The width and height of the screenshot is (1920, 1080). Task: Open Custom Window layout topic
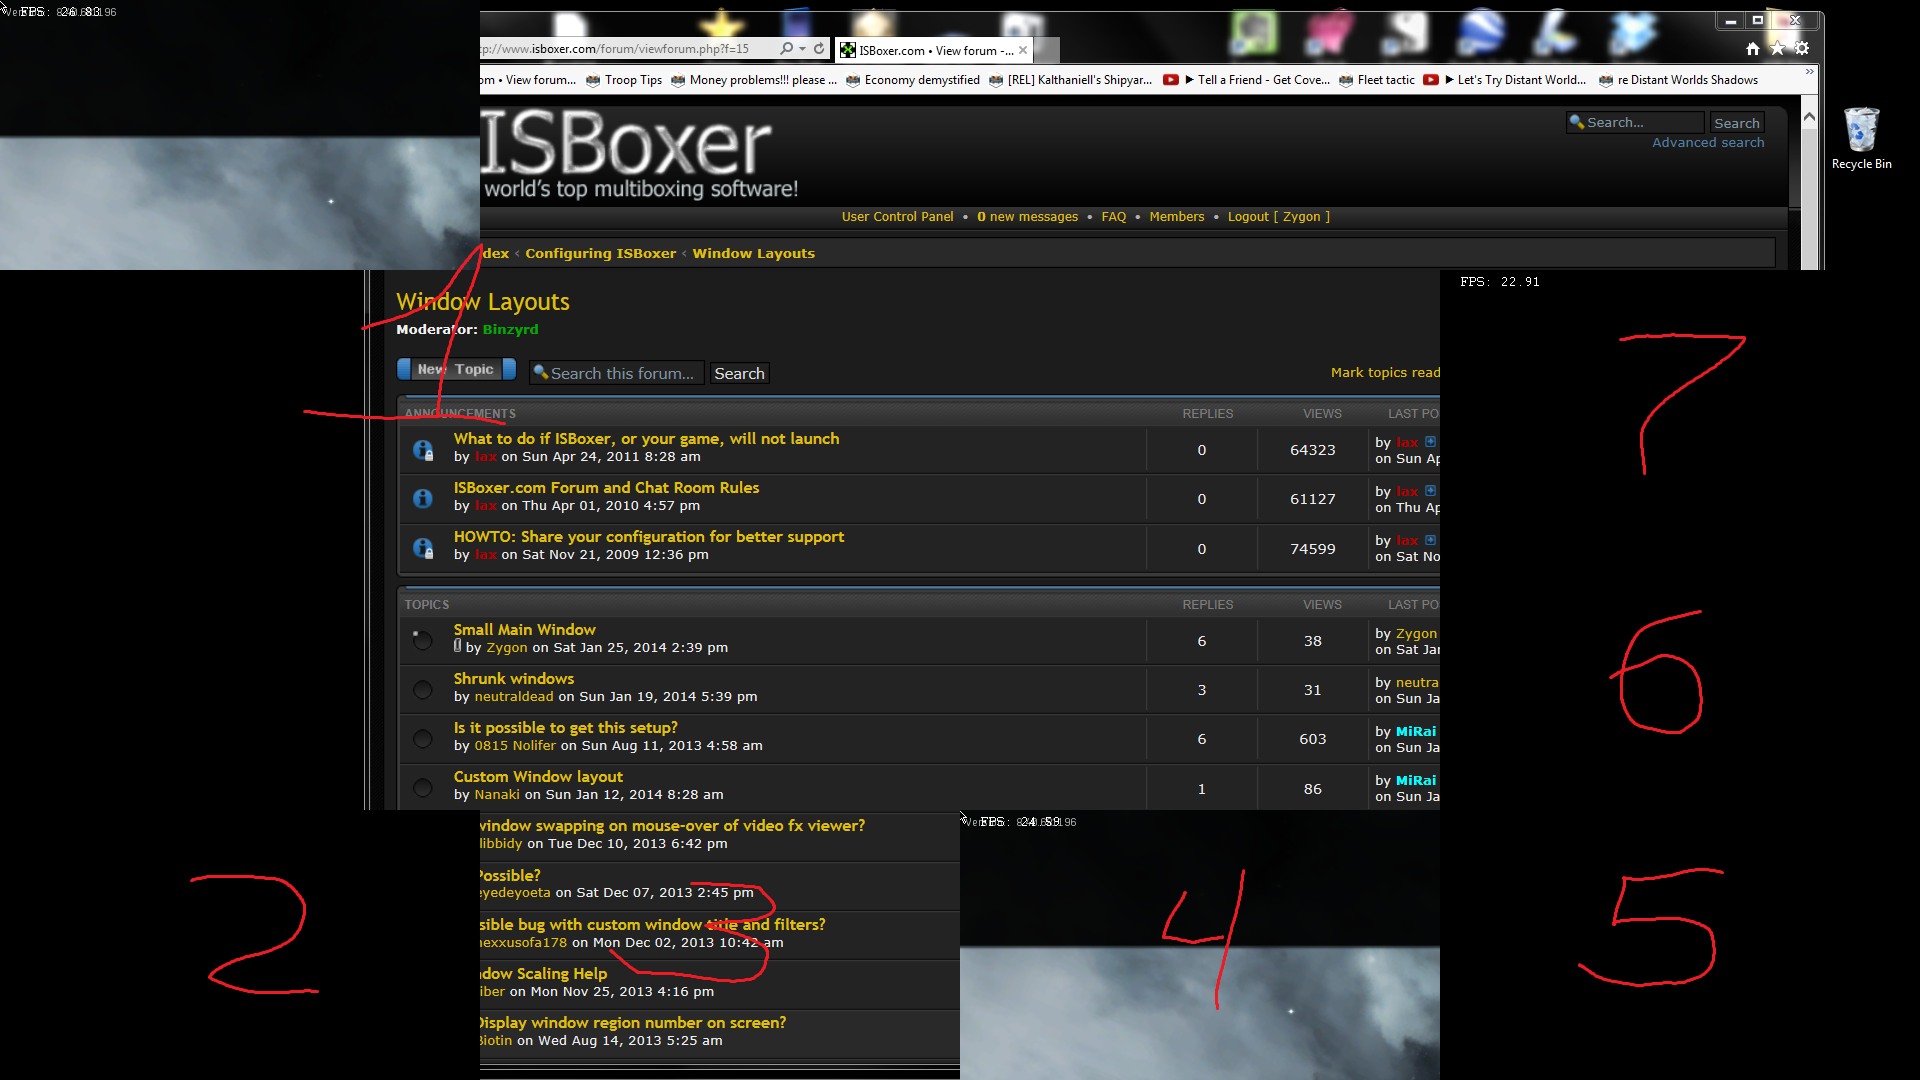(538, 777)
